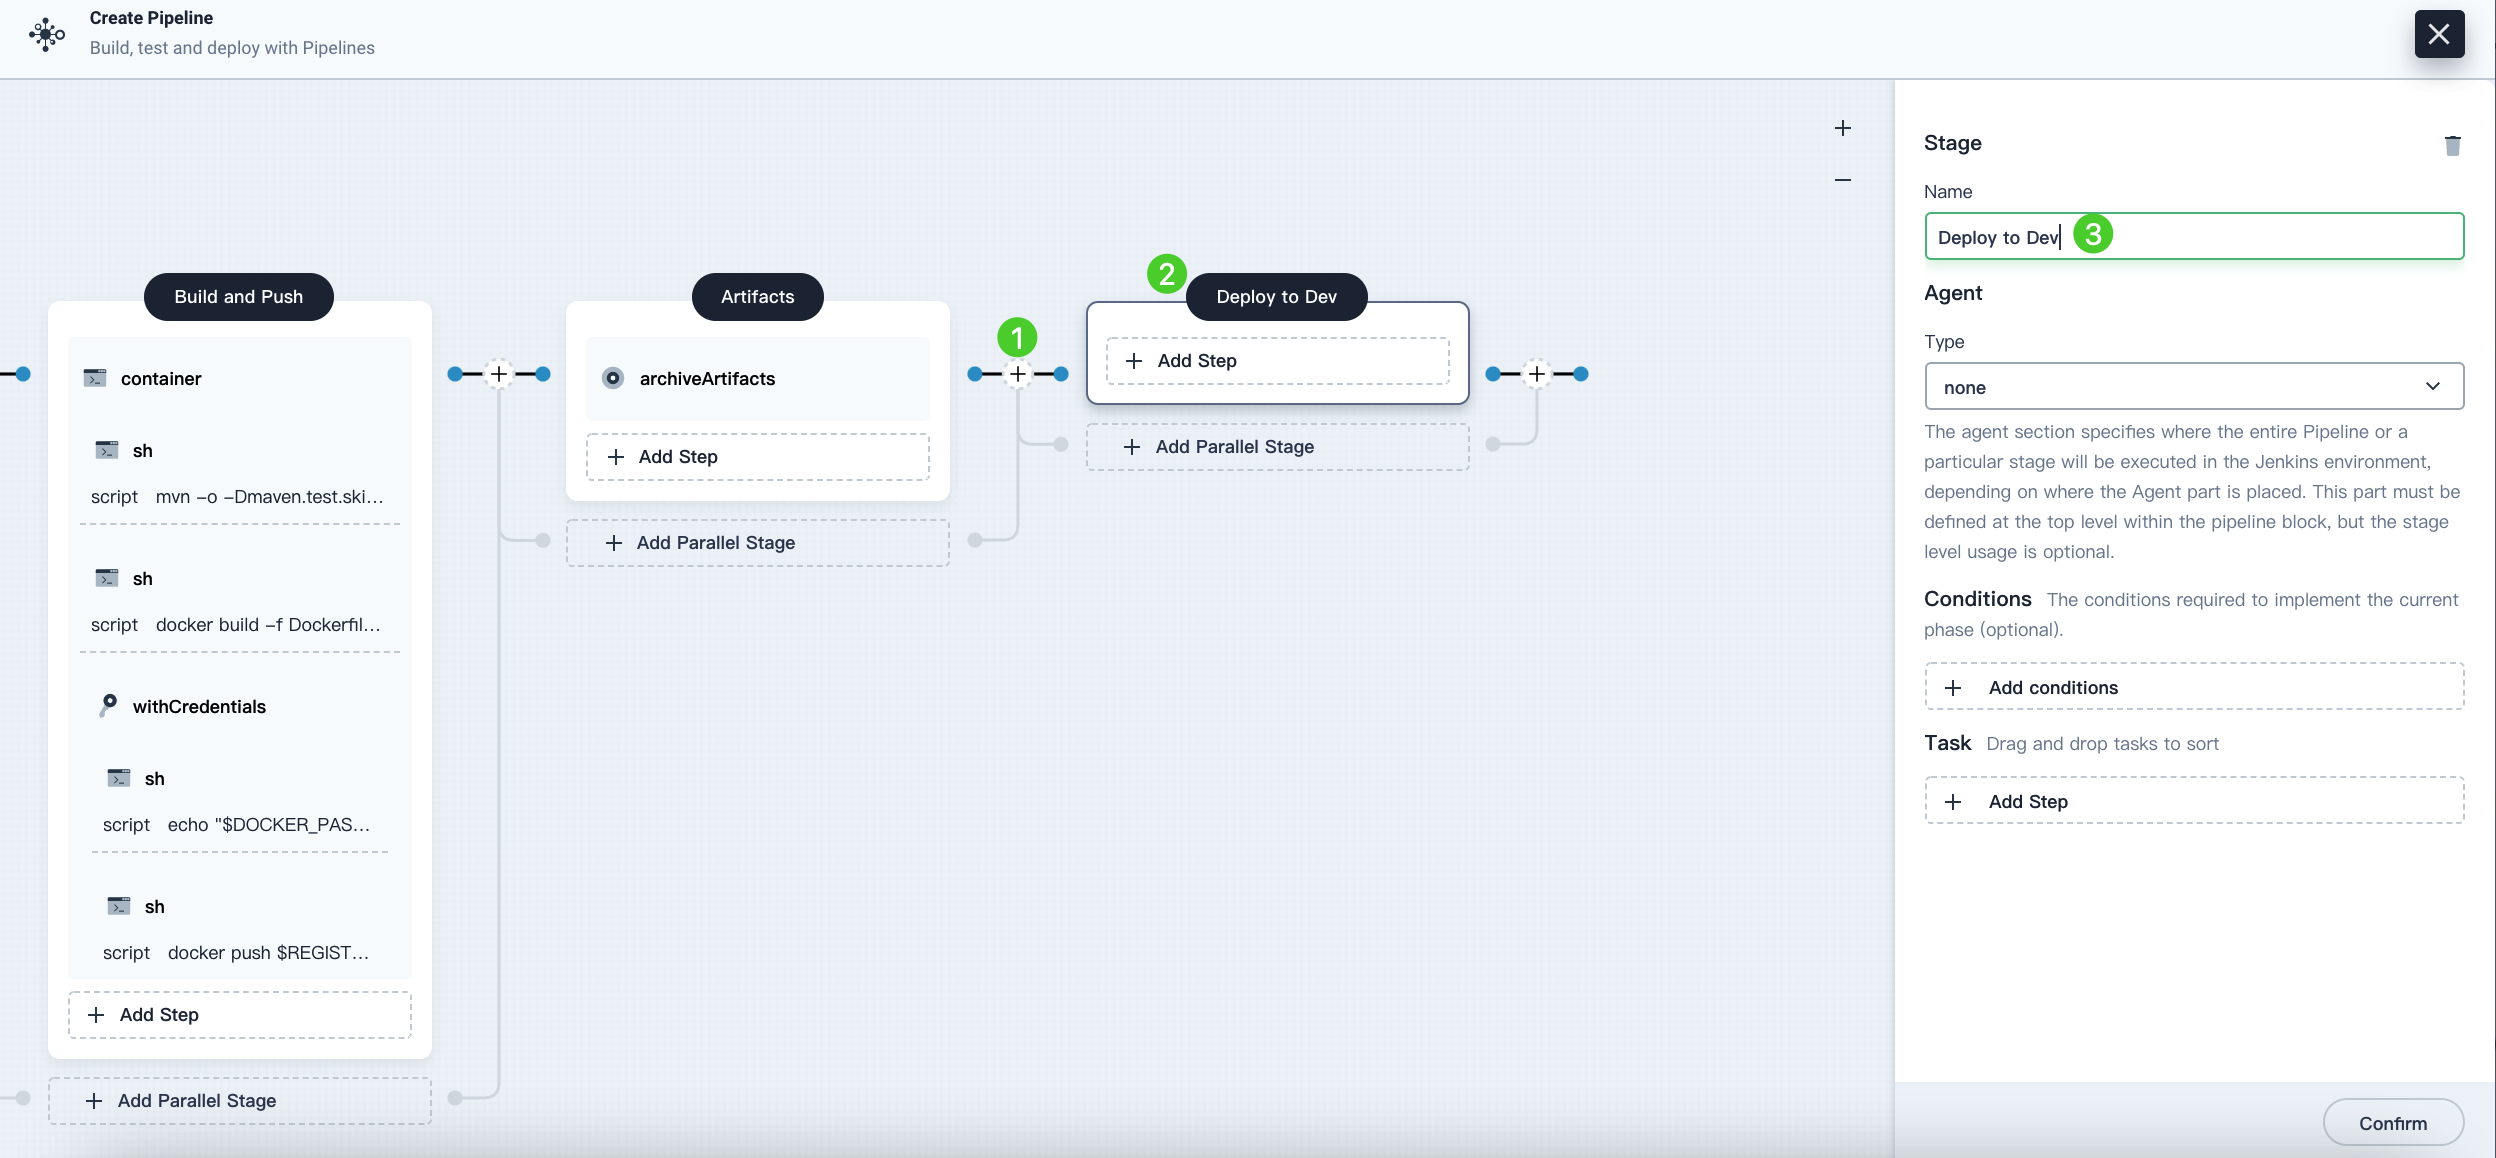Add Parallel Stage below Artifacts
This screenshot has height=1158, width=2496.
click(x=757, y=543)
